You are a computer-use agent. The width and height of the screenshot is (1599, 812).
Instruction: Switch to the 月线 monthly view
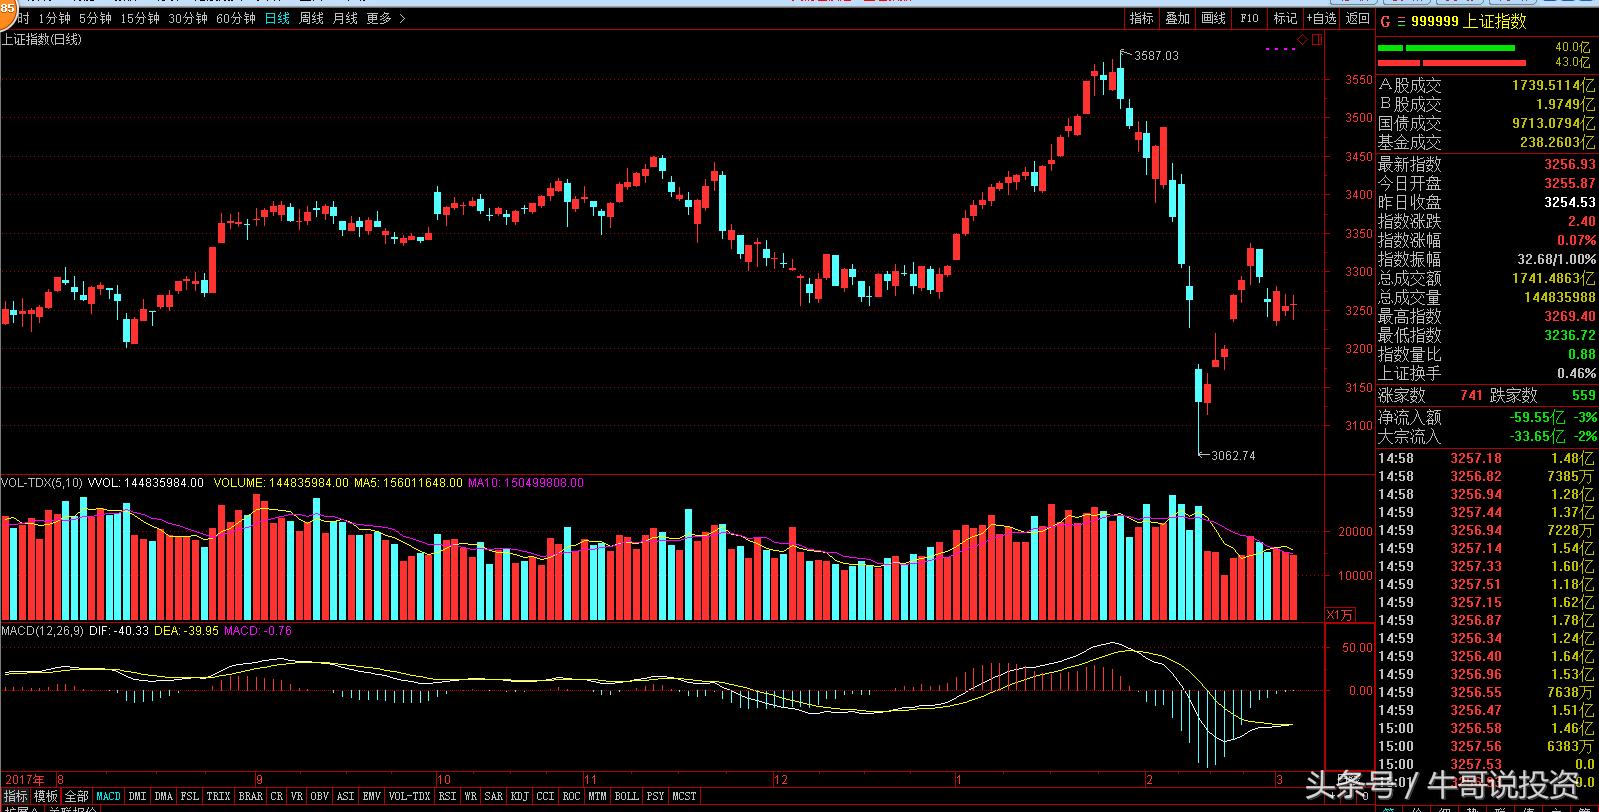coord(345,18)
